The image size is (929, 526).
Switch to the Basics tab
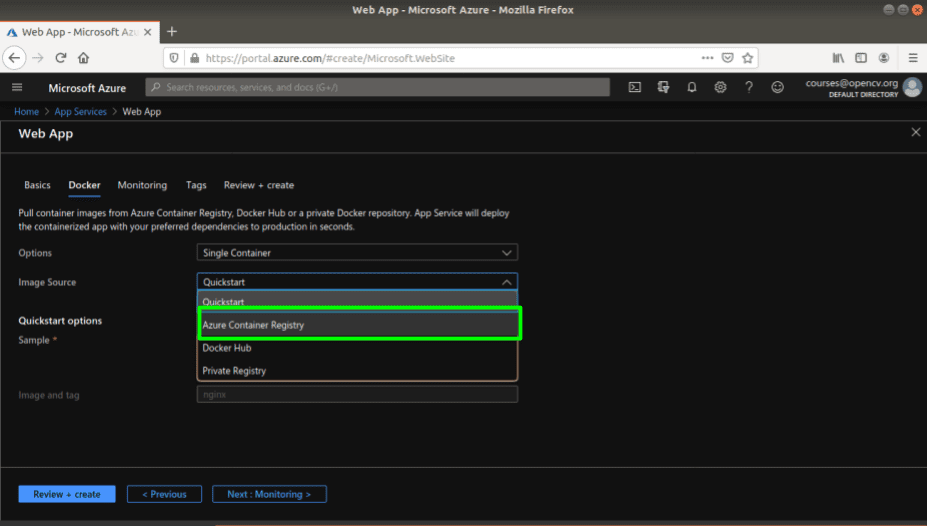click(x=37, y=185)
